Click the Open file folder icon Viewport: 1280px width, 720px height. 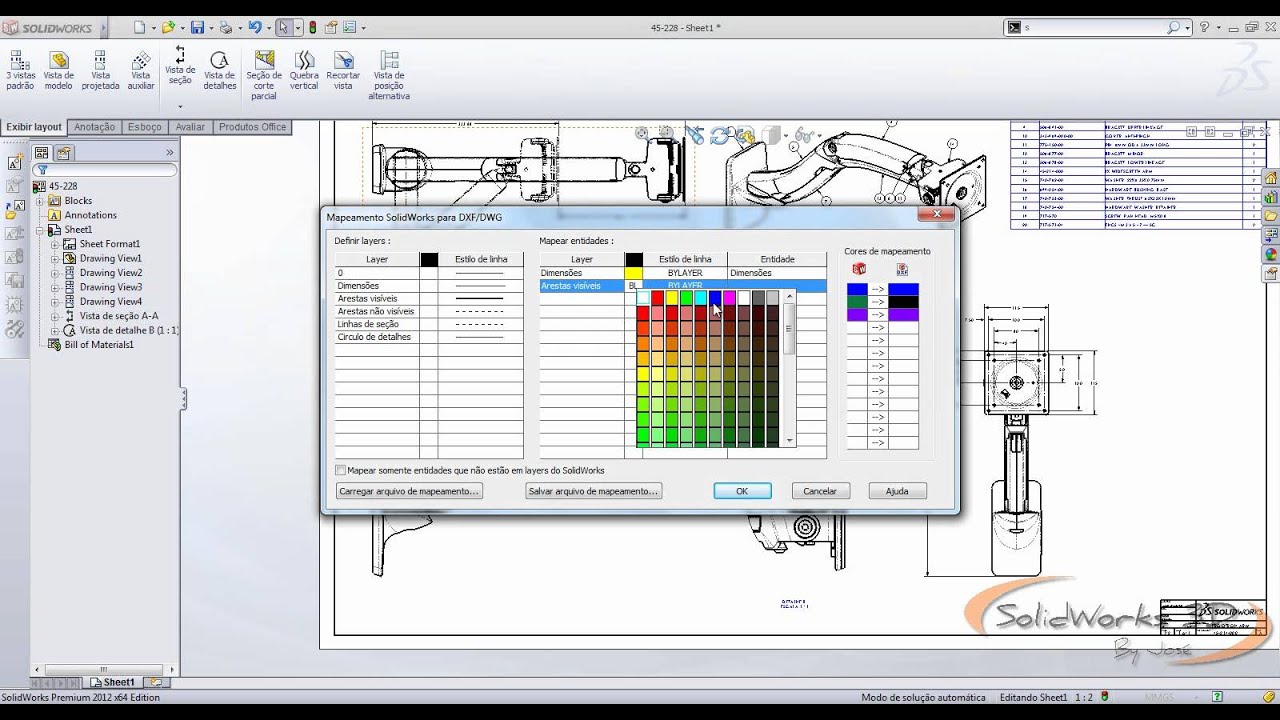pos(168,27)
